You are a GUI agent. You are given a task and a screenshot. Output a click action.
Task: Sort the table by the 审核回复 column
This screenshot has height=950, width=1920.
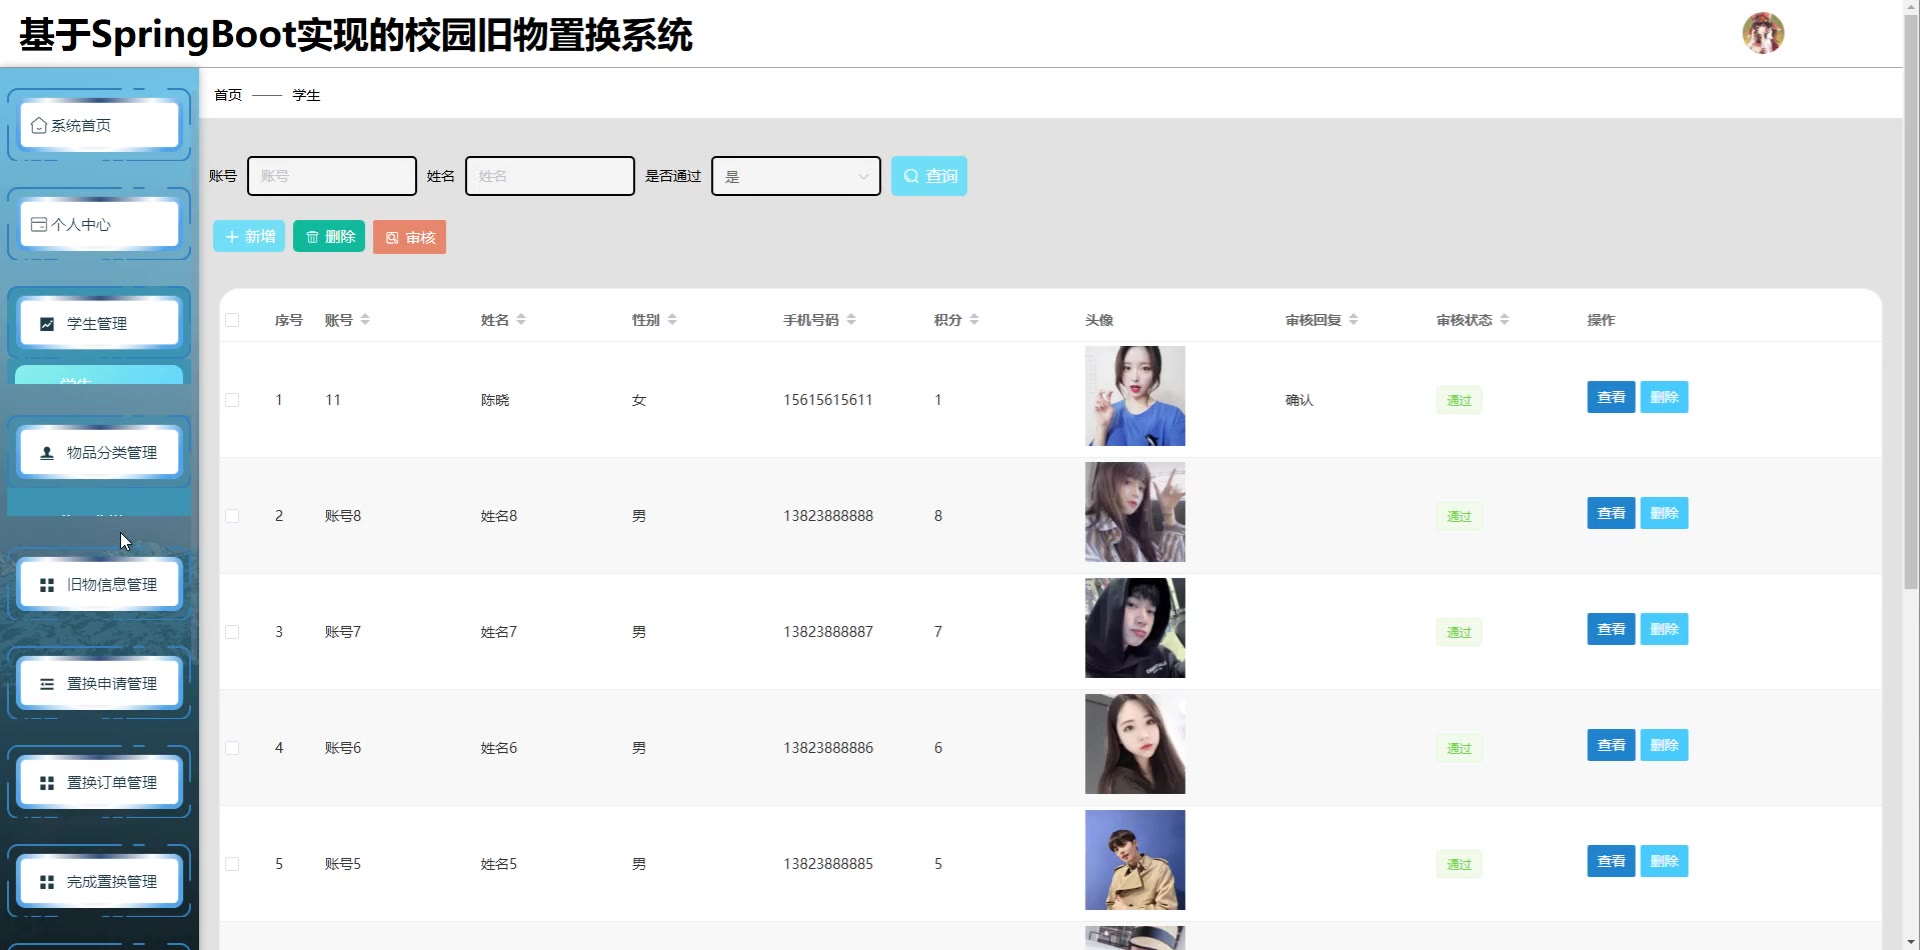click(1353, 320)
